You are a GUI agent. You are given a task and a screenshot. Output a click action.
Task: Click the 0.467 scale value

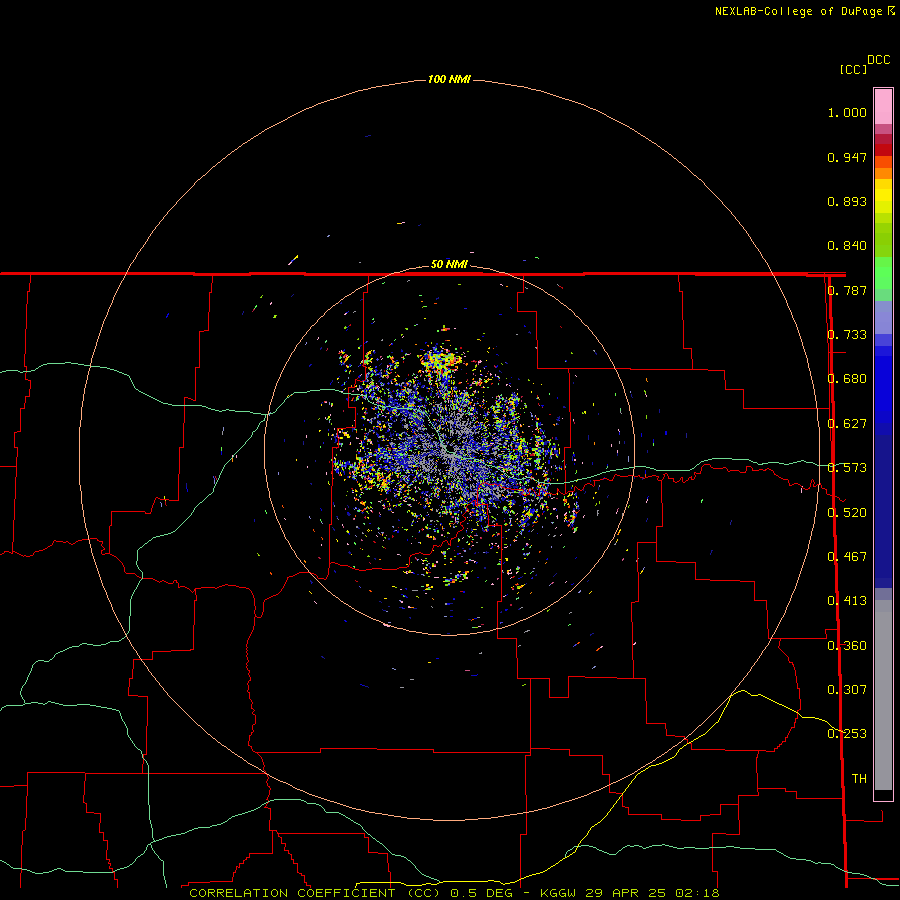coord(847,557)
